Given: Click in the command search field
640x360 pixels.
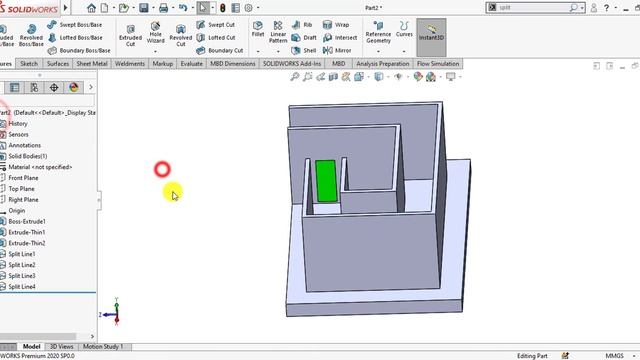Looking at the screenshot, I should click(533, 8).
